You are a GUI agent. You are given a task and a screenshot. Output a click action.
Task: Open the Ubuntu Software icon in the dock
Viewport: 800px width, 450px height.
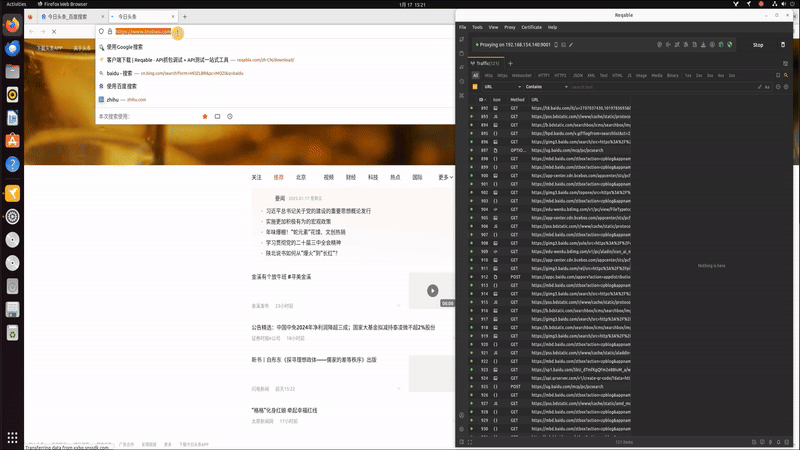tap(12, 141)
